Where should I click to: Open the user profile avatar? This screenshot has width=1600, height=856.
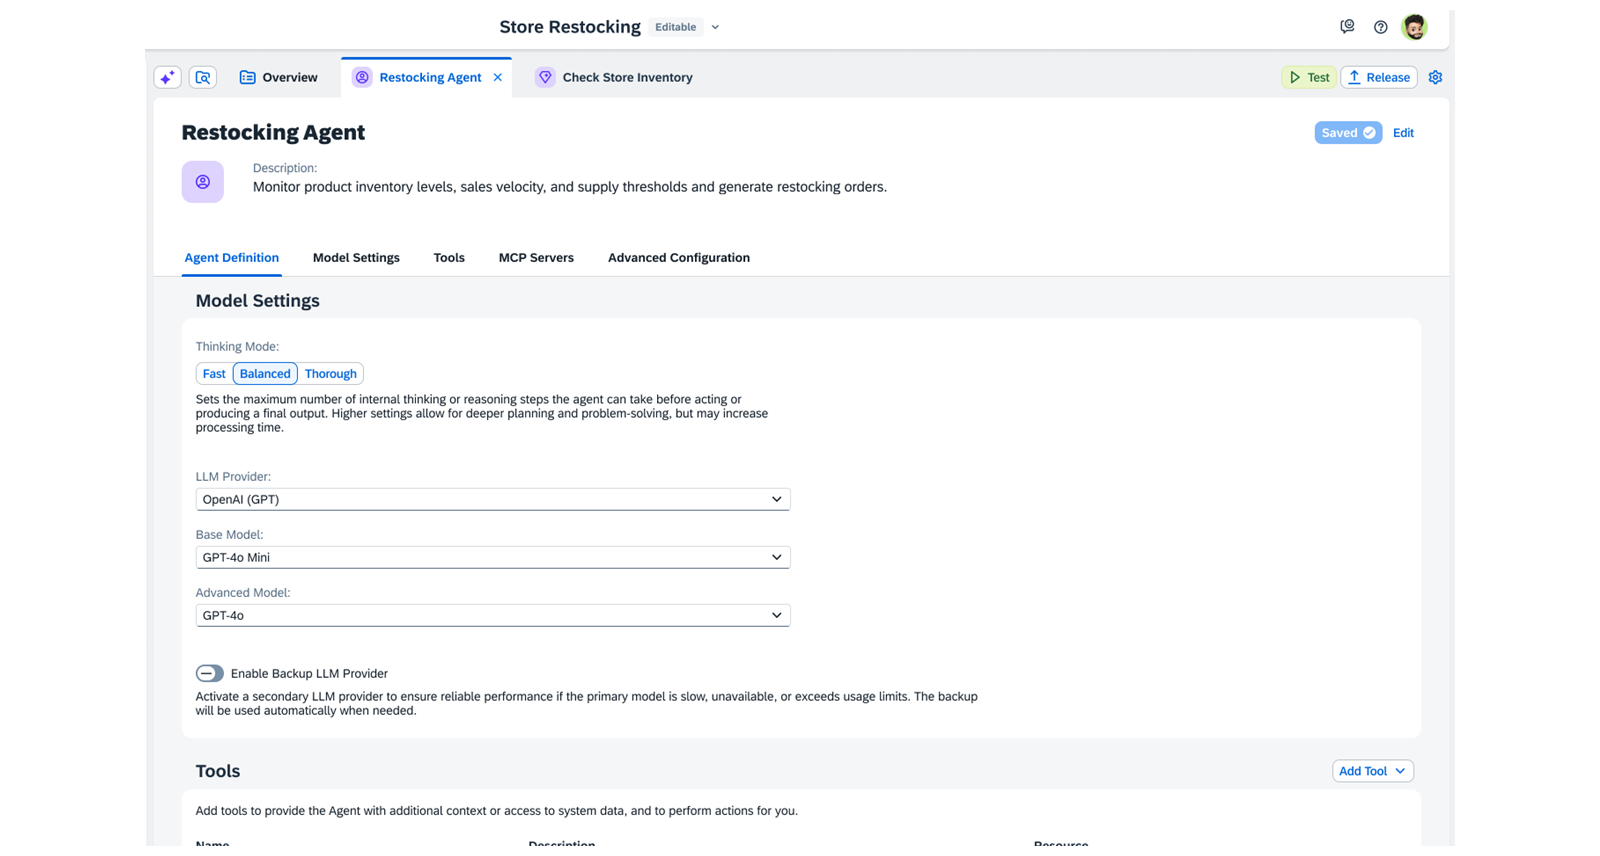pyautogui.click(x=1414, y=27)
